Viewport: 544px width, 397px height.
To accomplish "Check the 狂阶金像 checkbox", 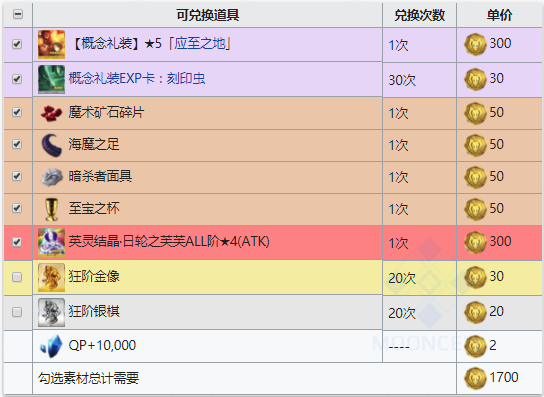I will click(x=17, y=277).
